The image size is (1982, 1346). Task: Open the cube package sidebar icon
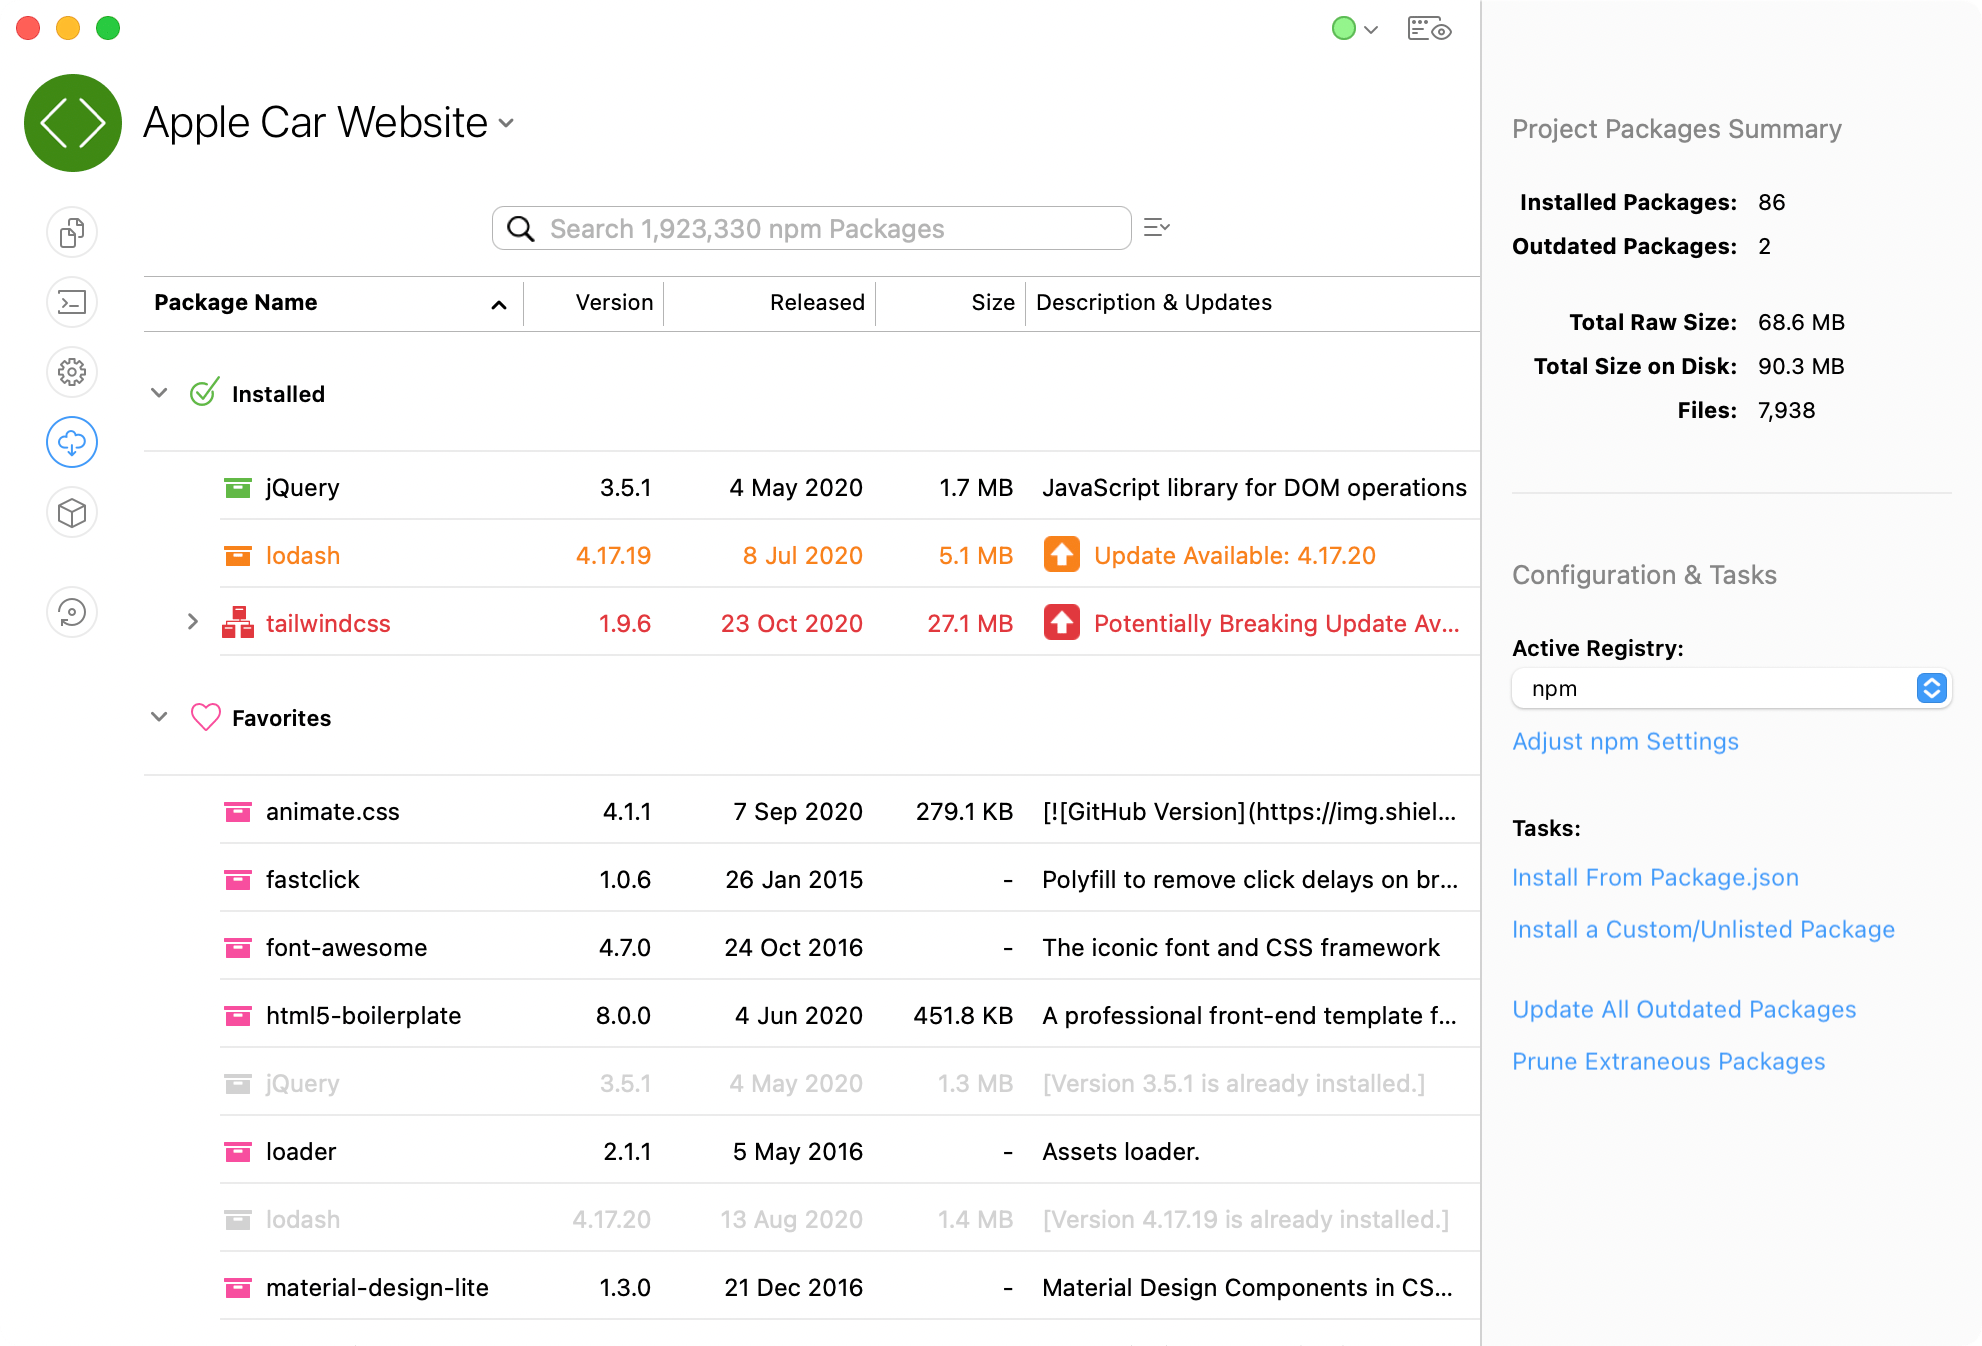[72, 513]
